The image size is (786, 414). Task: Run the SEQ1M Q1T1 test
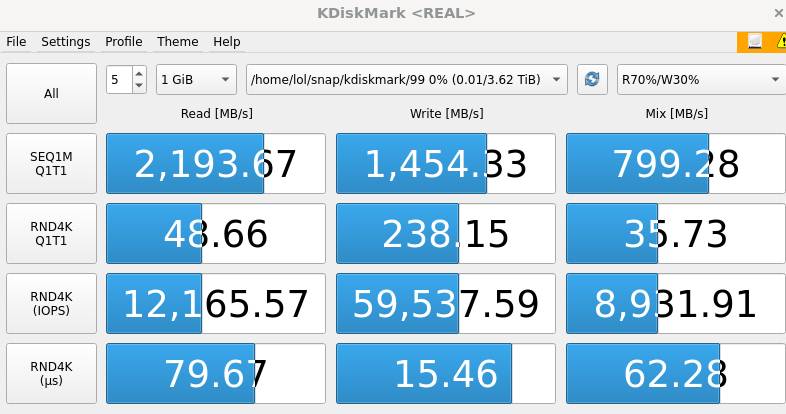[x=51, y=164]
